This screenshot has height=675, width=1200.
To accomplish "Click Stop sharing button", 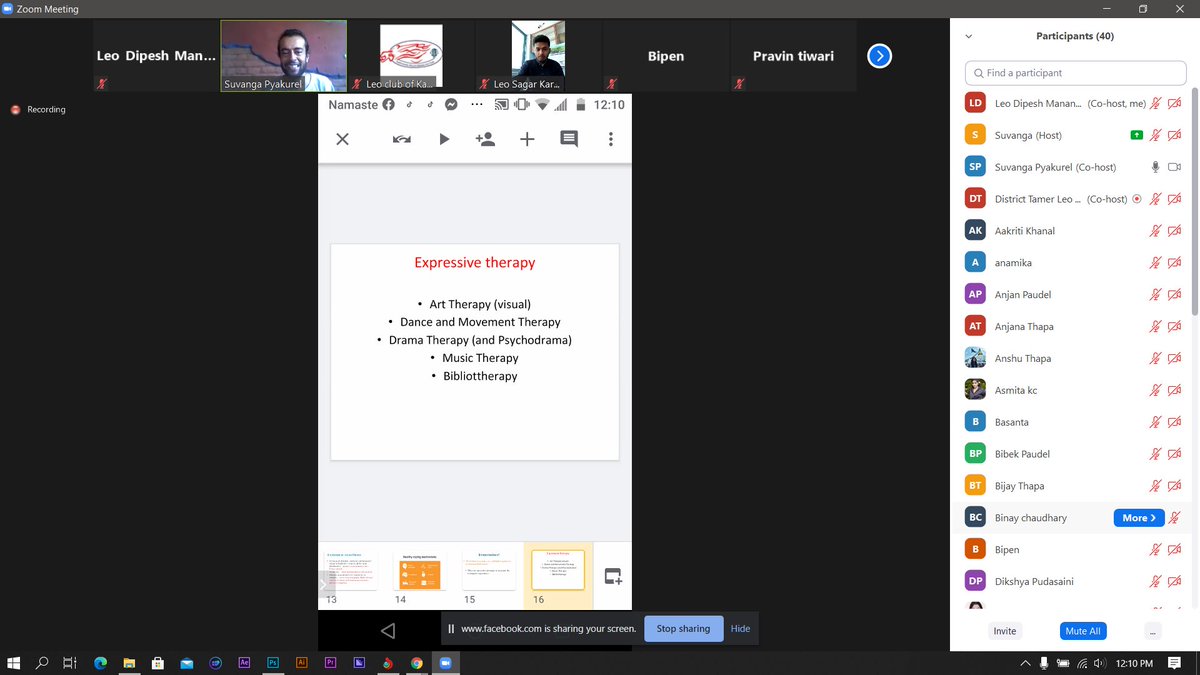I will (683, 629).
